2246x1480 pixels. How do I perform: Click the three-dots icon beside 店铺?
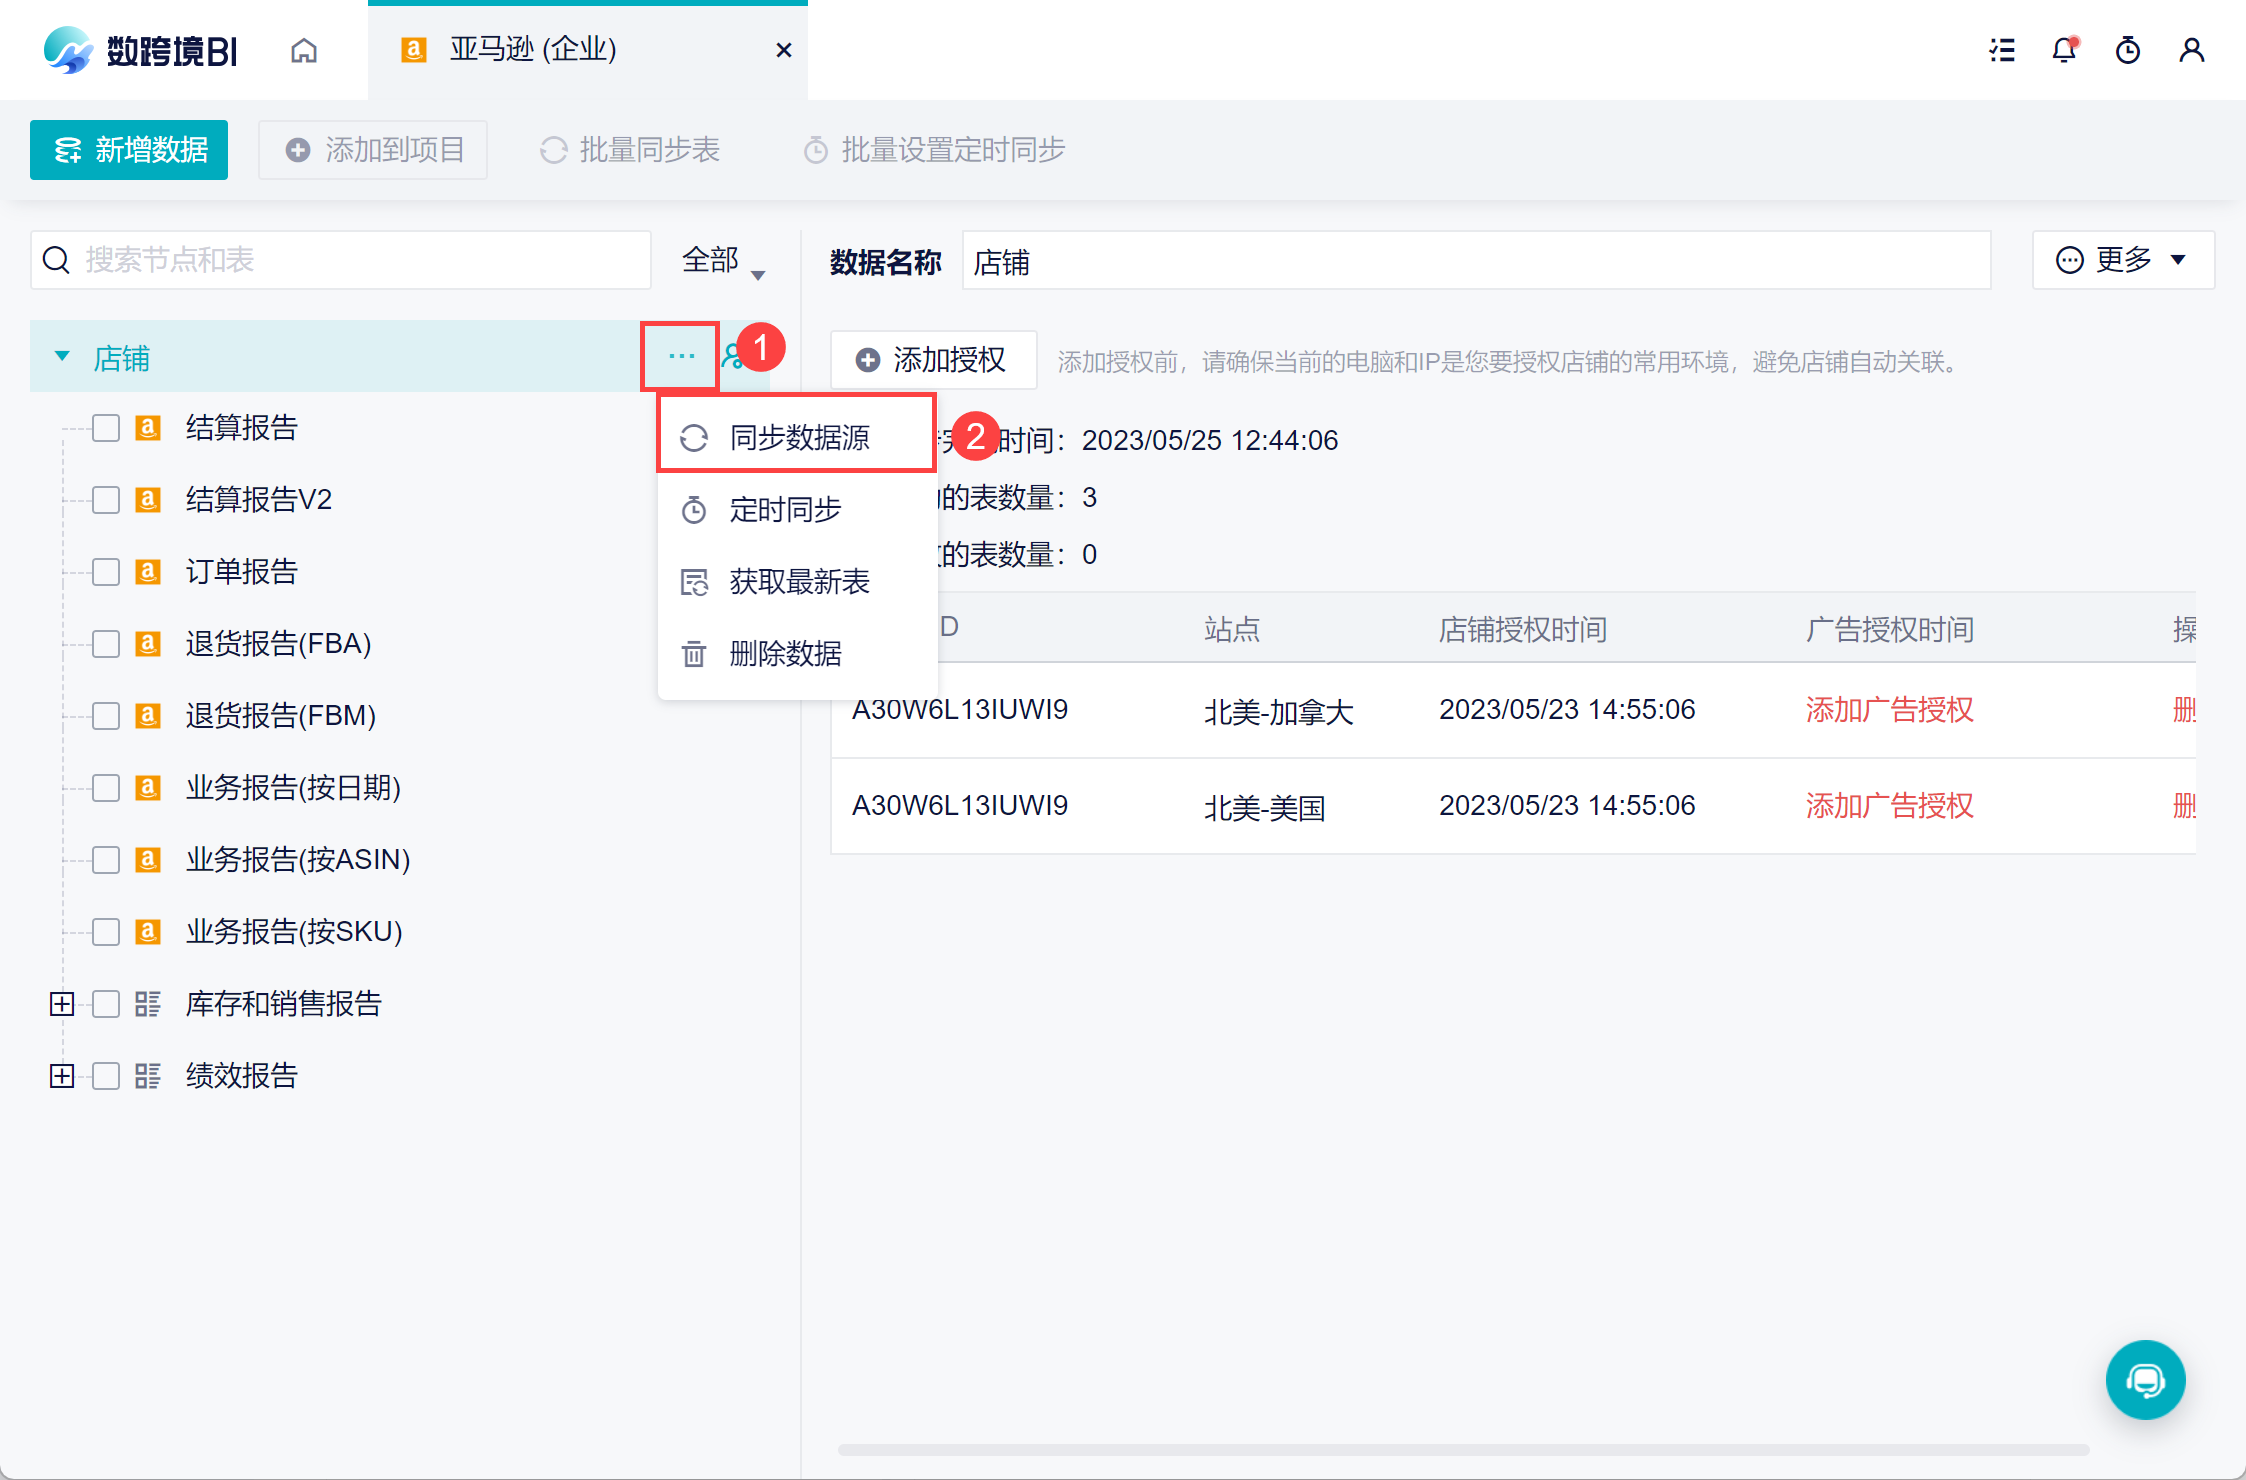681,356
